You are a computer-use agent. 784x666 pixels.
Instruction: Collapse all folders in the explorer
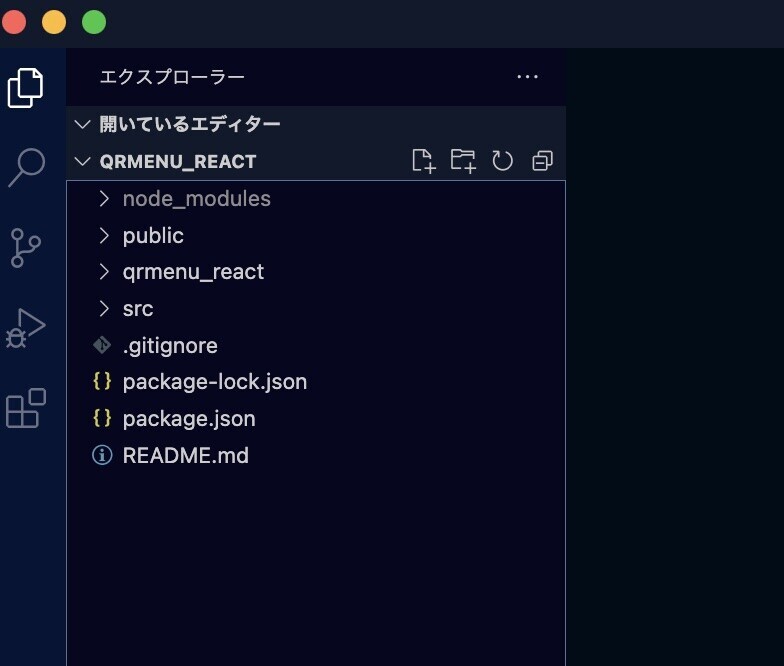[542, 161]
